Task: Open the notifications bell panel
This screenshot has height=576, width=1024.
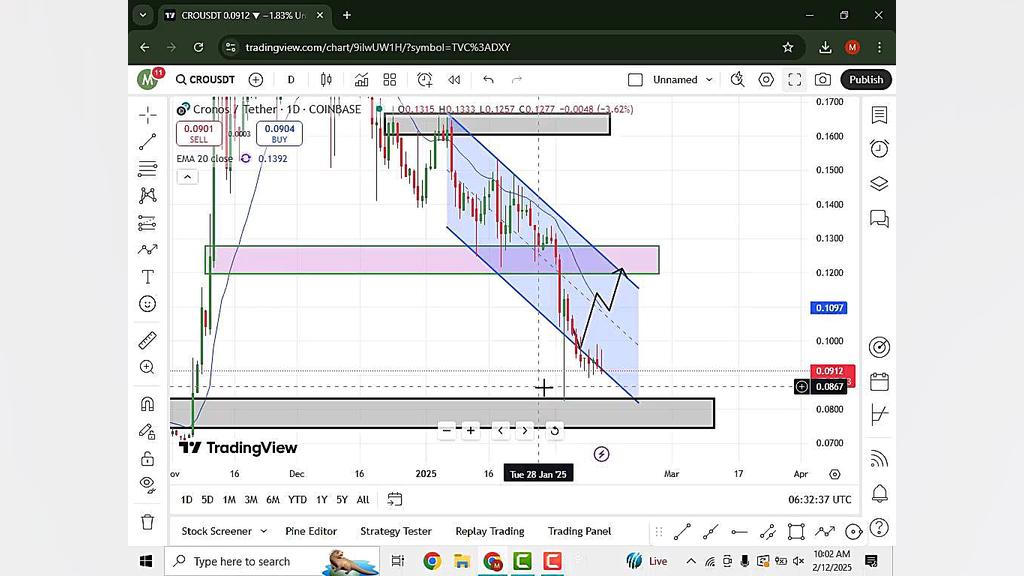Action: click(x=879, y=493)
